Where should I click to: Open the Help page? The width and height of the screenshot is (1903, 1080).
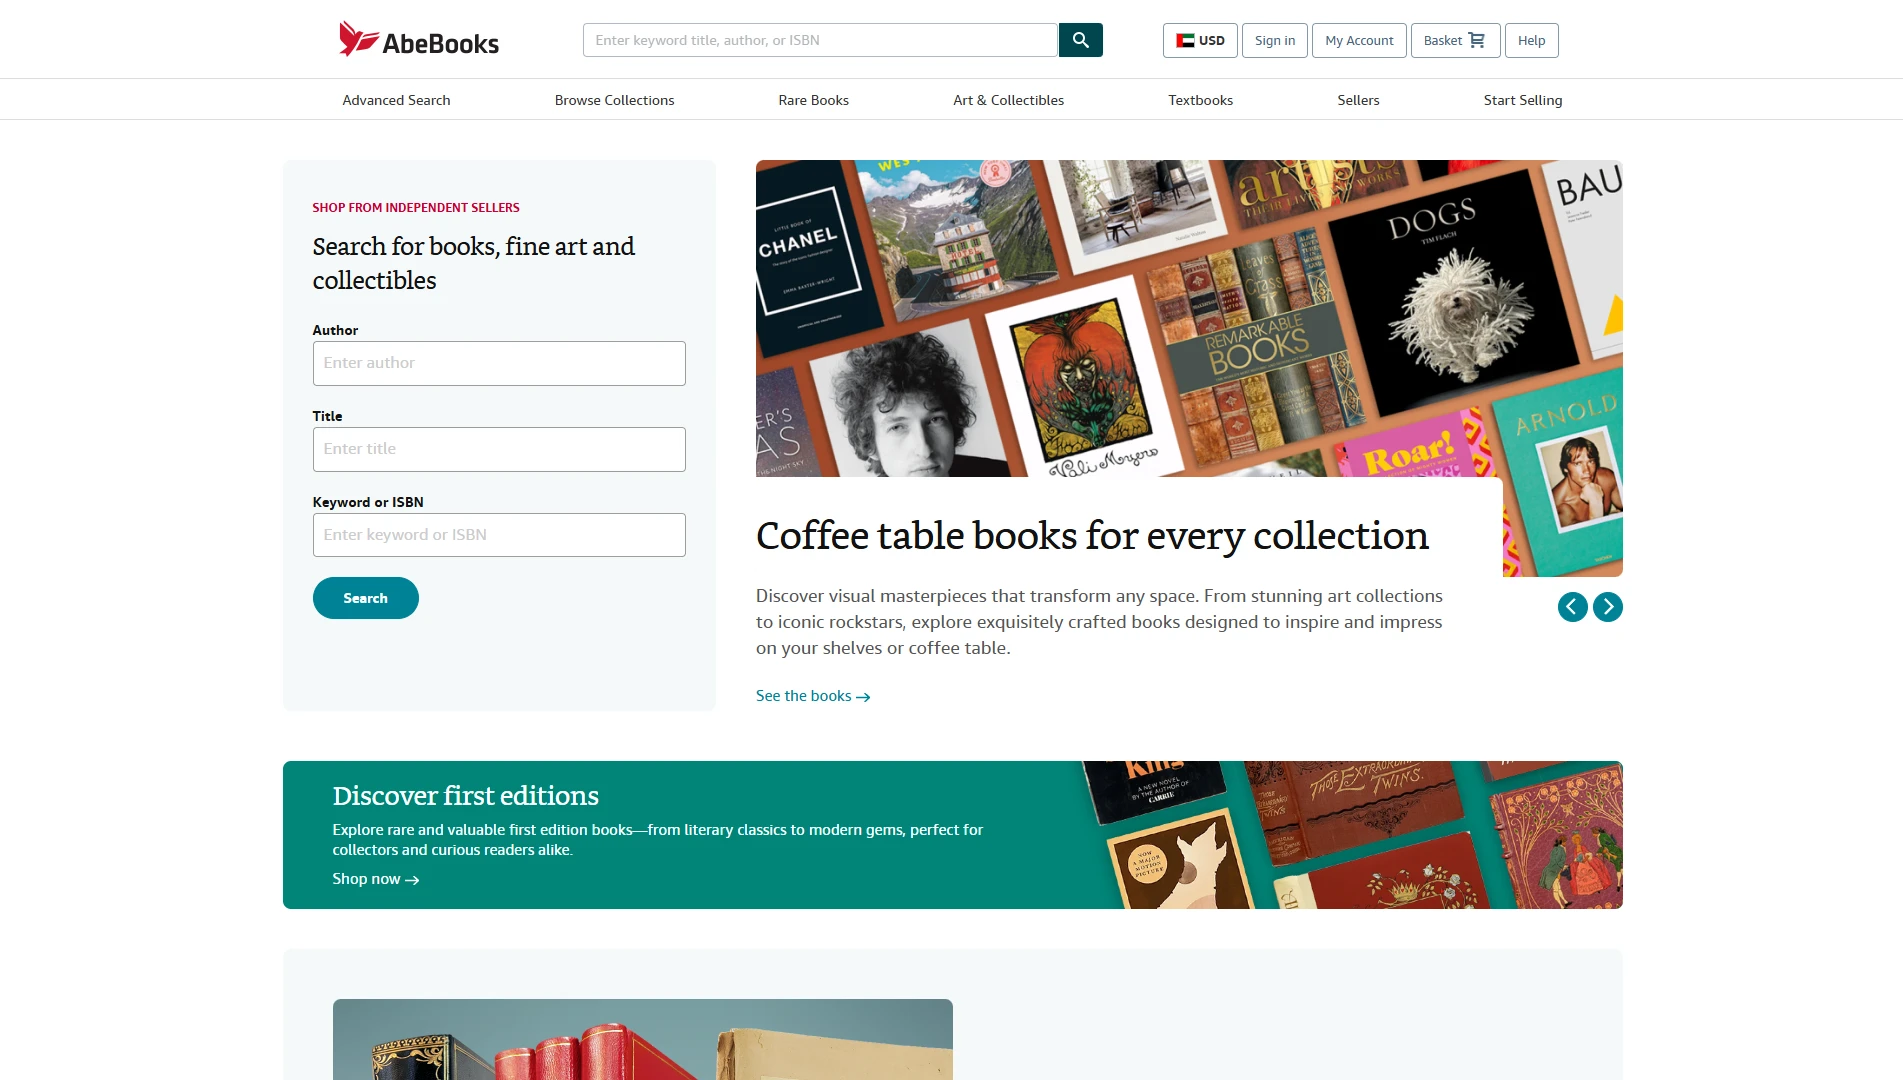coord(1531,40)
